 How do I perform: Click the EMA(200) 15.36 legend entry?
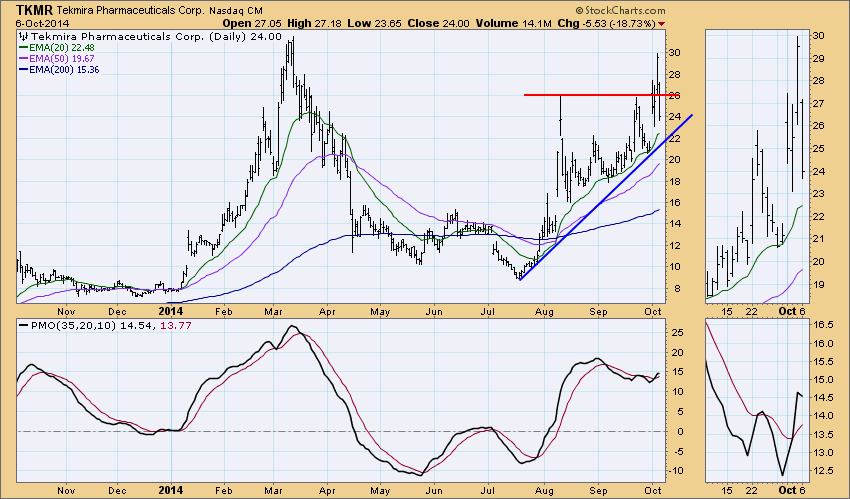click(x=59, y=69)
